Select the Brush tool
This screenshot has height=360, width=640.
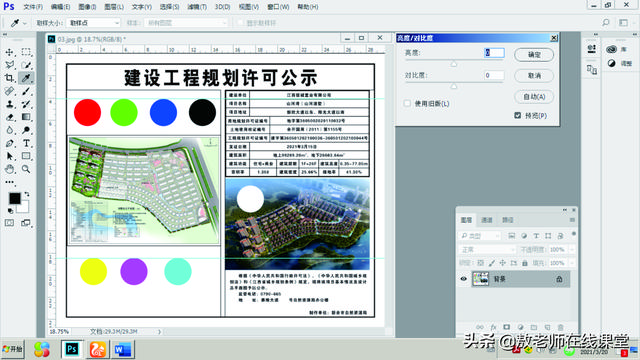click(x=26, y=91)
